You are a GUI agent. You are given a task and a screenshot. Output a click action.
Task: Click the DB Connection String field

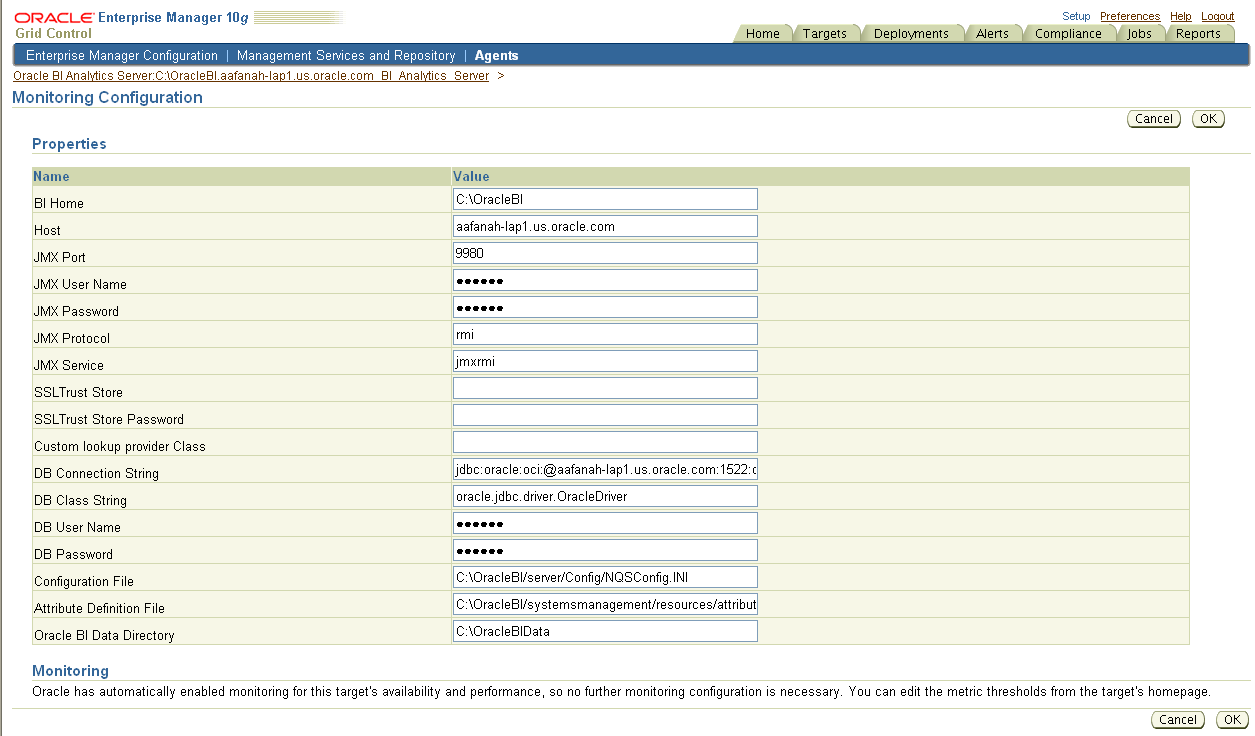[x=605, y=469]
